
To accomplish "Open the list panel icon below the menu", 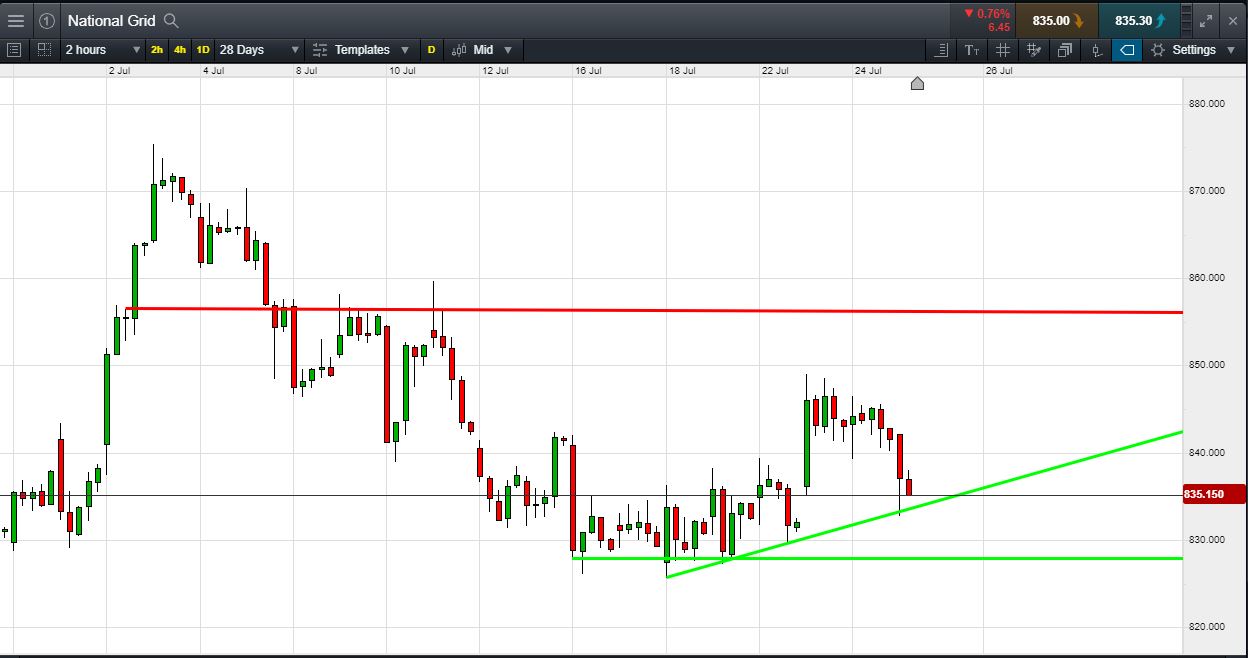I will [x=14, y=49].
